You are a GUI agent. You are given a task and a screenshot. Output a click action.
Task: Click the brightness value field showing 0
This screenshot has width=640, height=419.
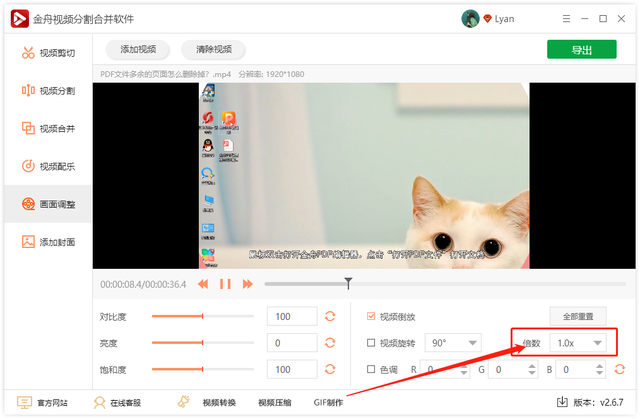[292, 343]
